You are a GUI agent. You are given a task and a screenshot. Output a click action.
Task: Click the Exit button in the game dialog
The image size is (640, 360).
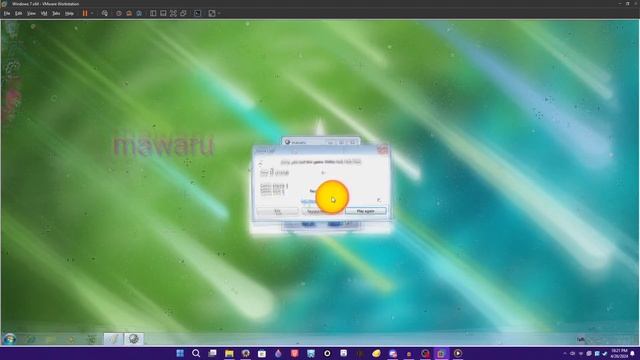pos(277,211)
